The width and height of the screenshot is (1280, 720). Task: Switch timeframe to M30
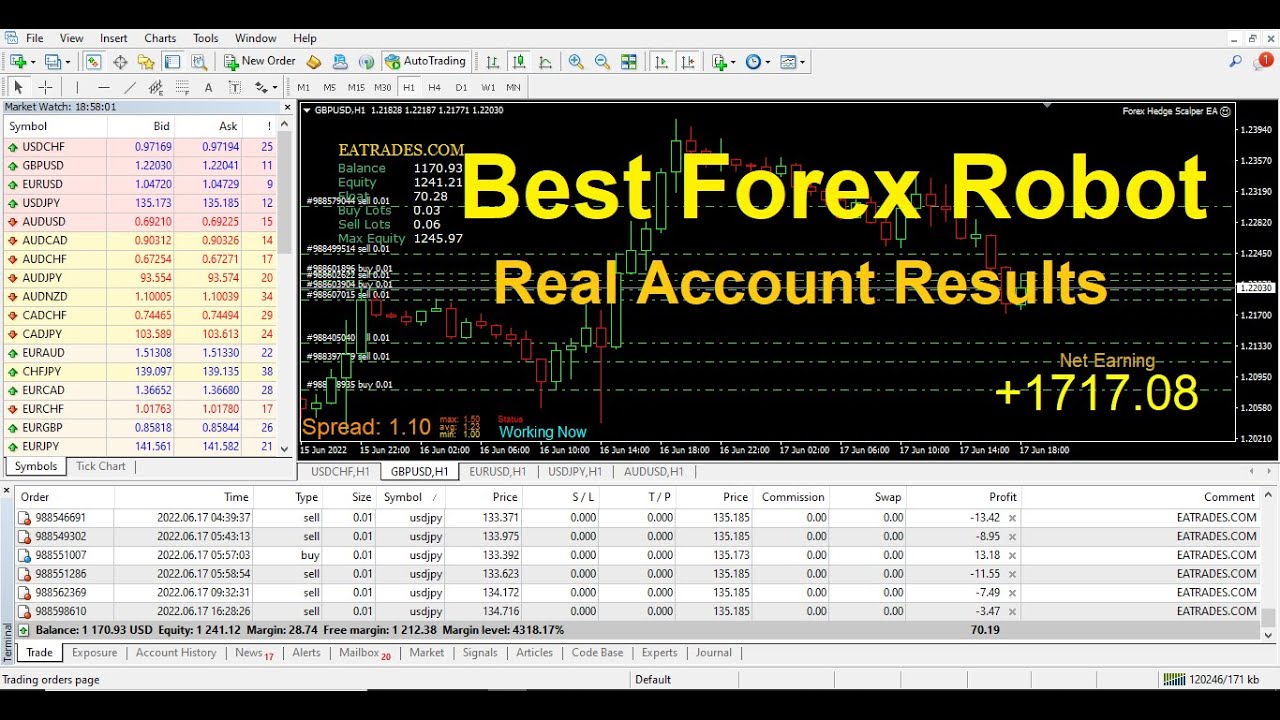382,87
